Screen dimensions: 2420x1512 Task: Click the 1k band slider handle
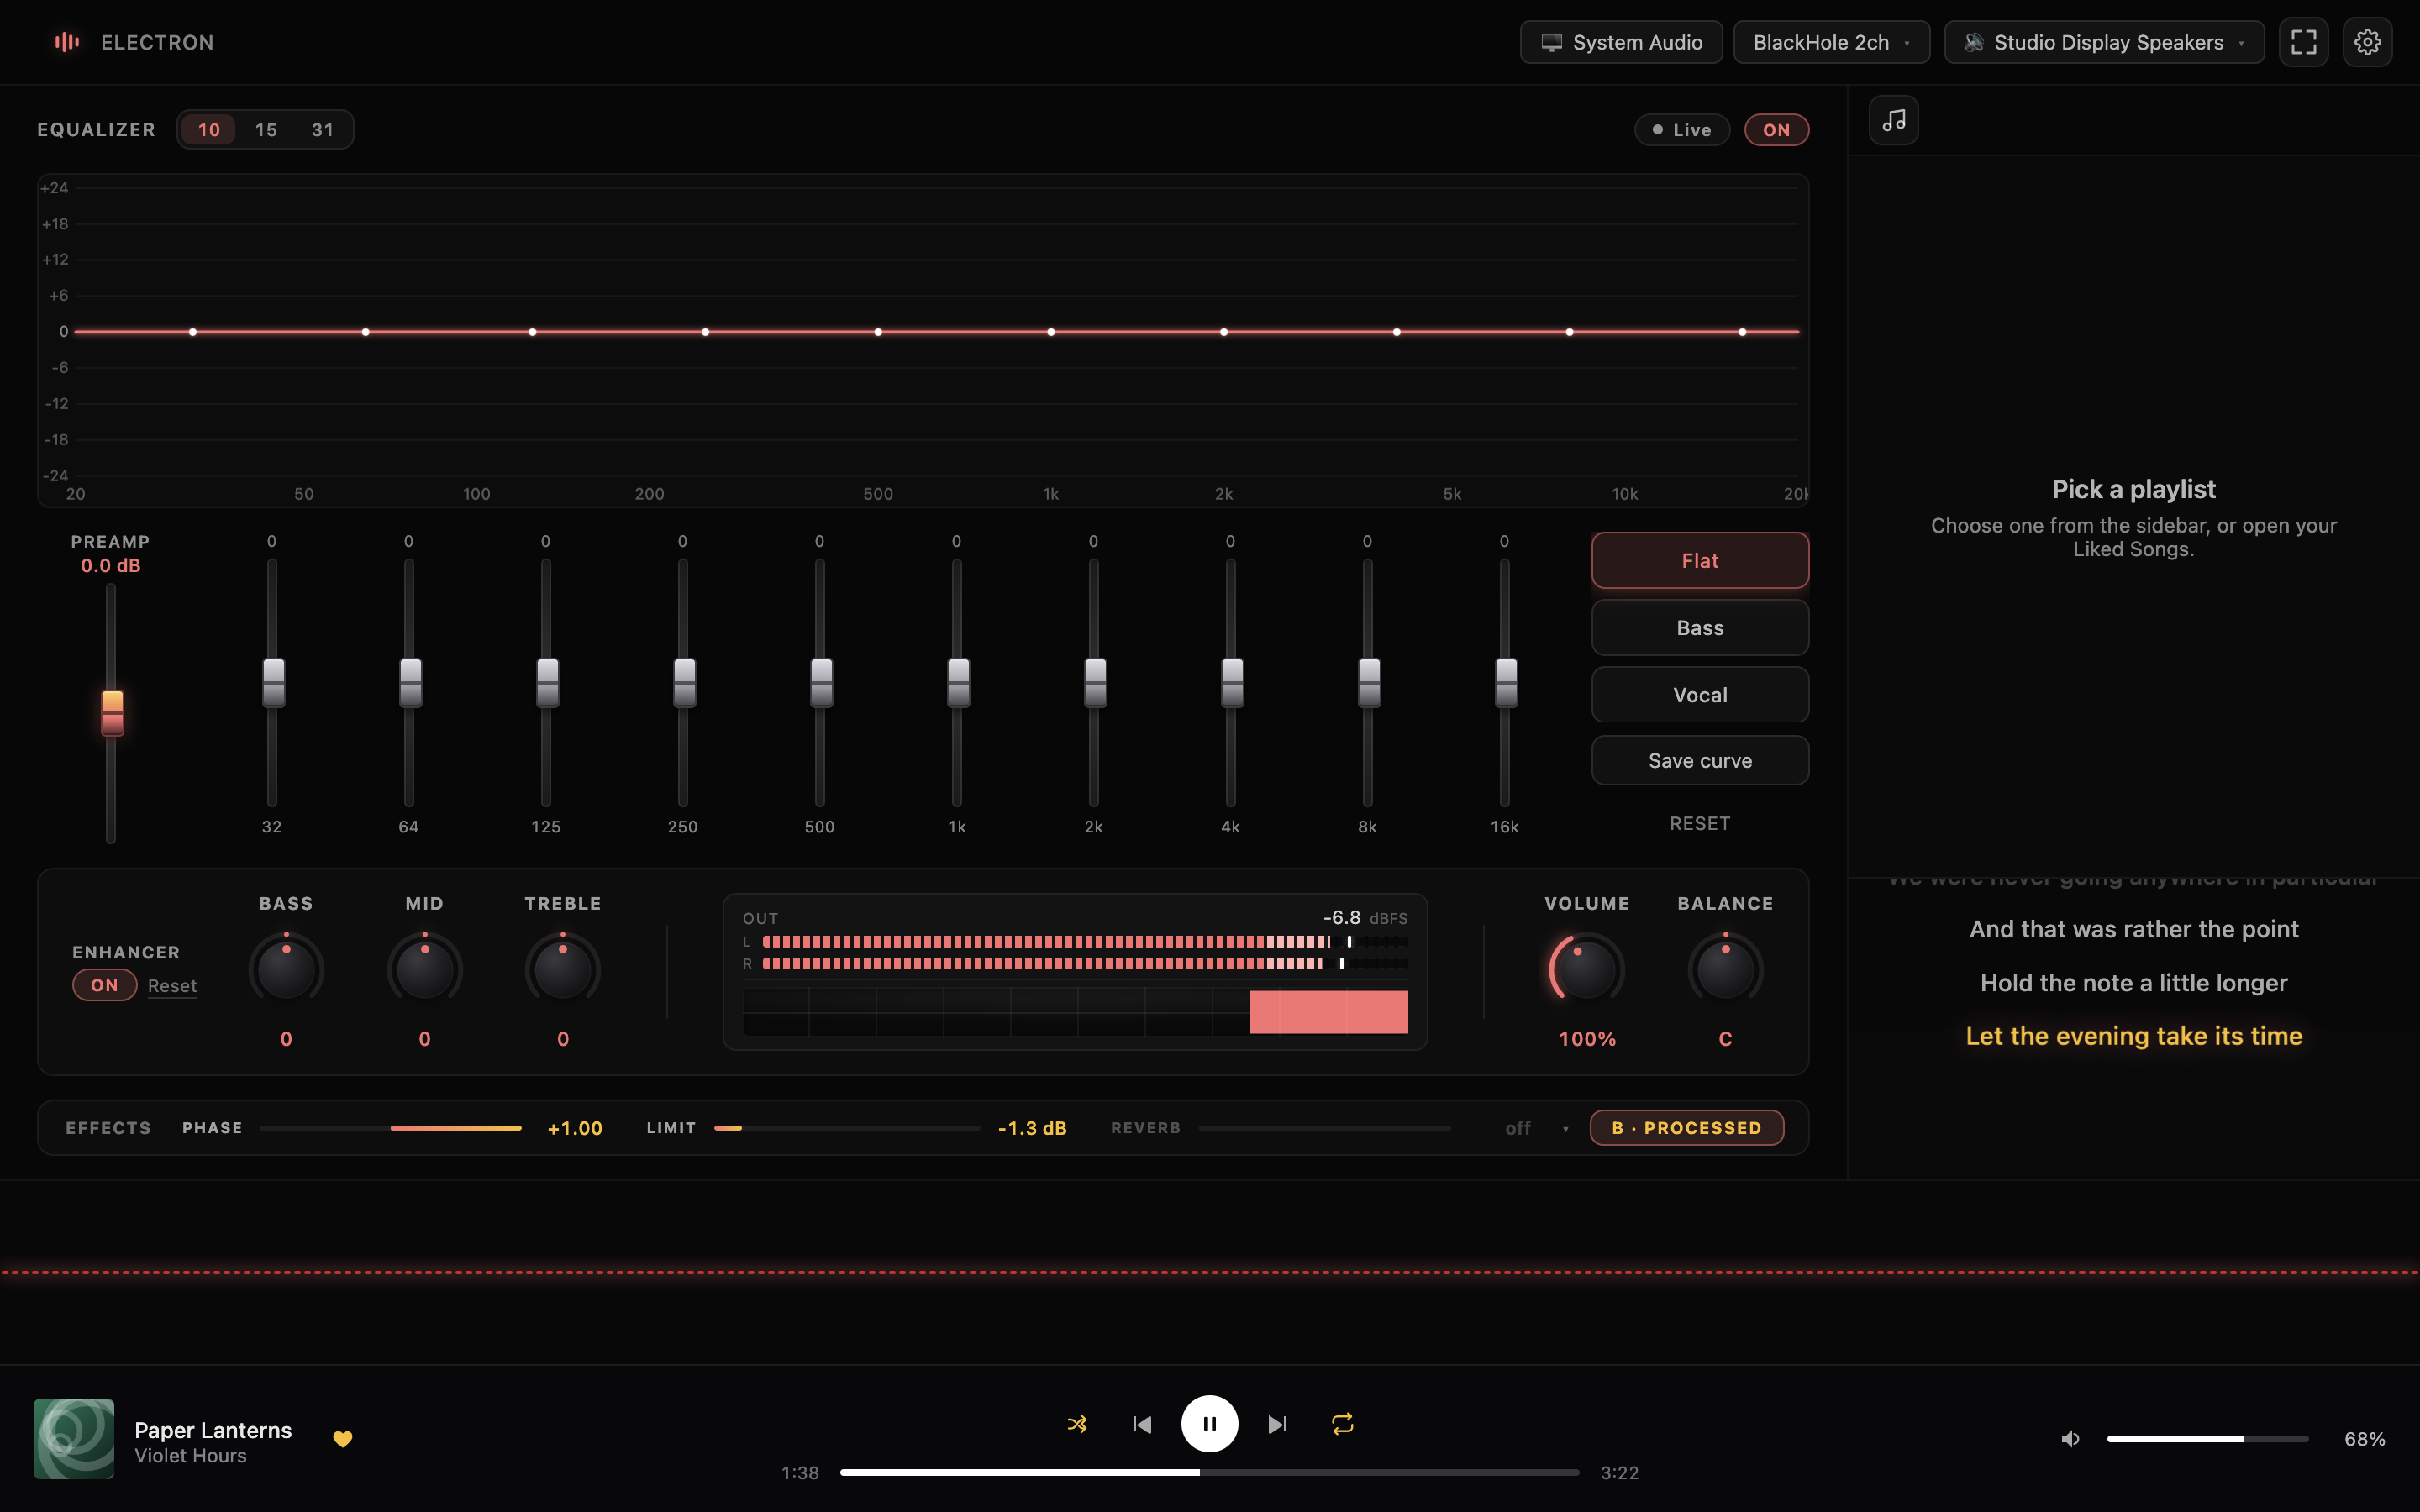(x=958, y=683)
